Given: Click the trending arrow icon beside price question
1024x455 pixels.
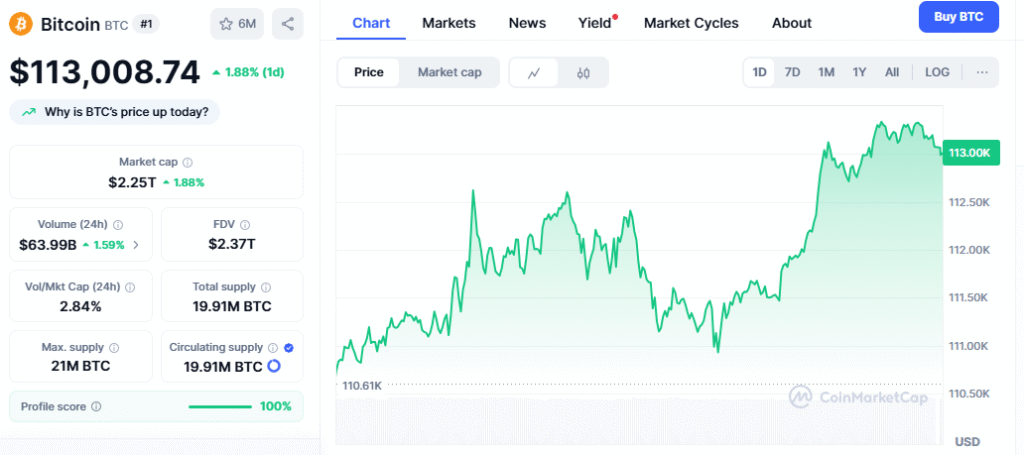Looking at the screenshot, I should [29, 112].
